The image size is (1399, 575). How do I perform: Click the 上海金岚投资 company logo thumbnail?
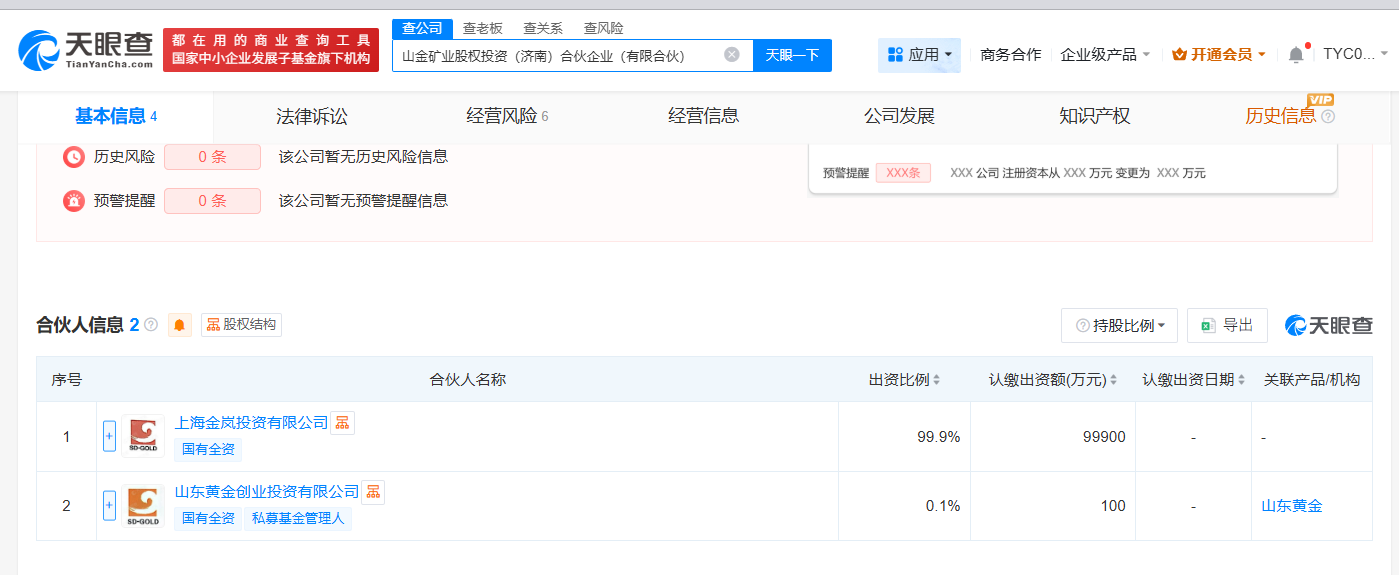[143, 436]
